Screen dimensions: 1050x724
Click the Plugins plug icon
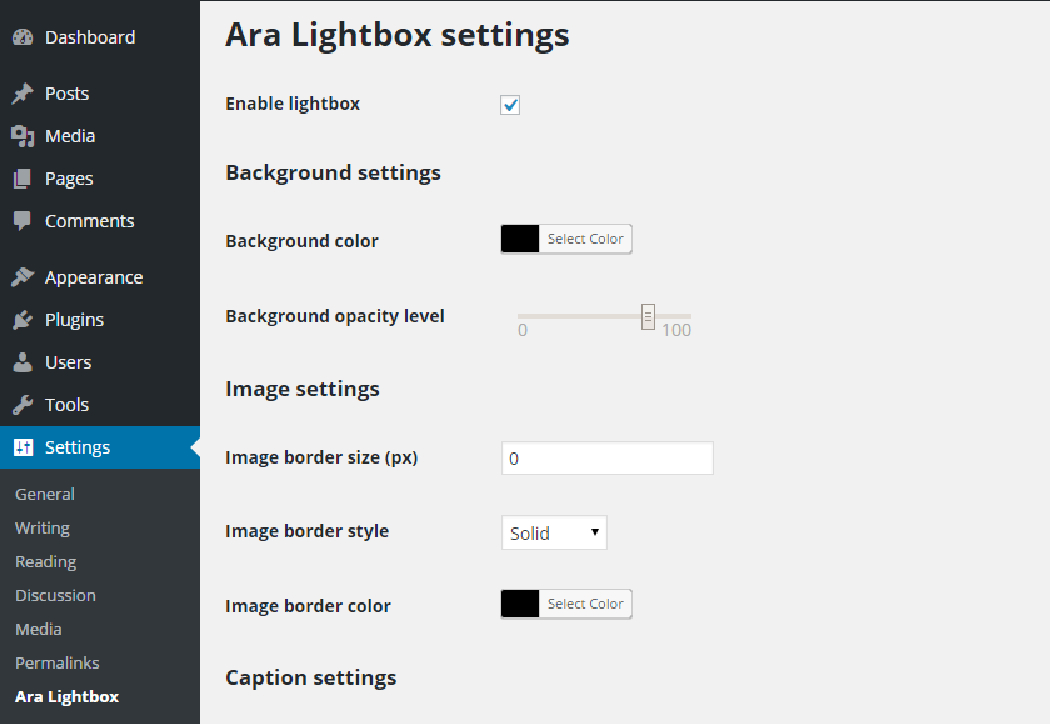pos(23,320)
